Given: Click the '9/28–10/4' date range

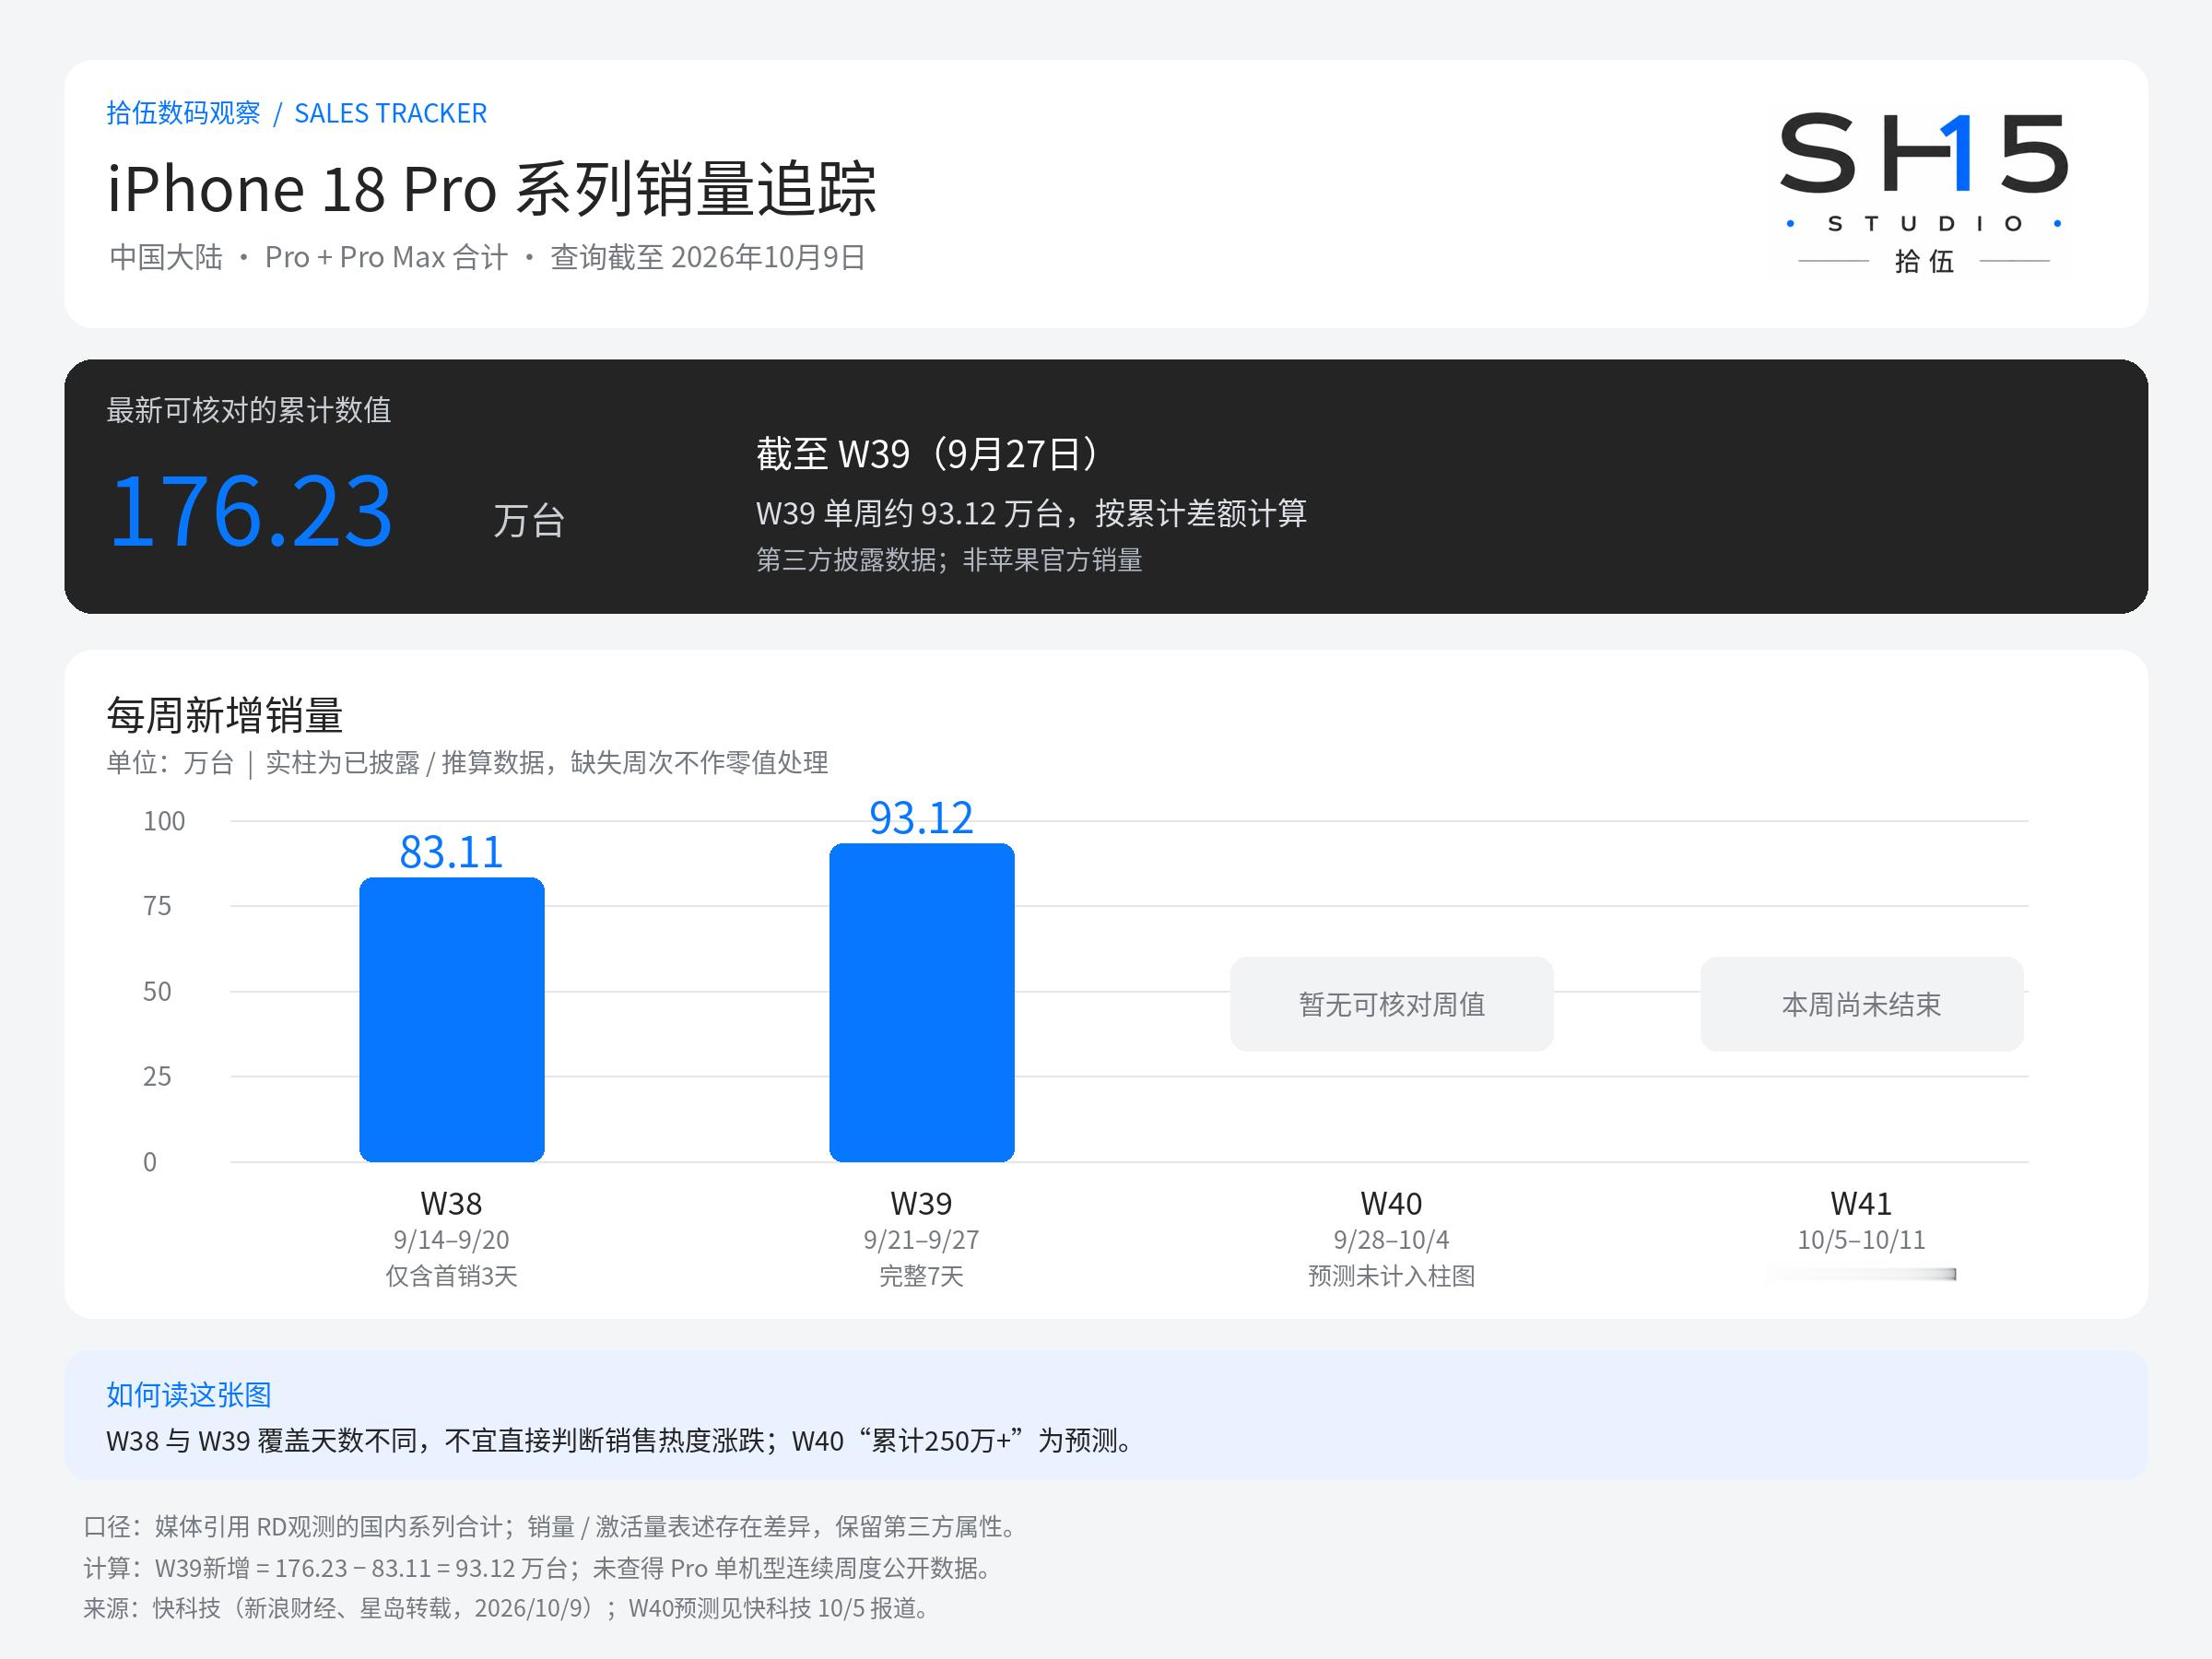Looking at the screenshot, I should pos(1391,1240).
